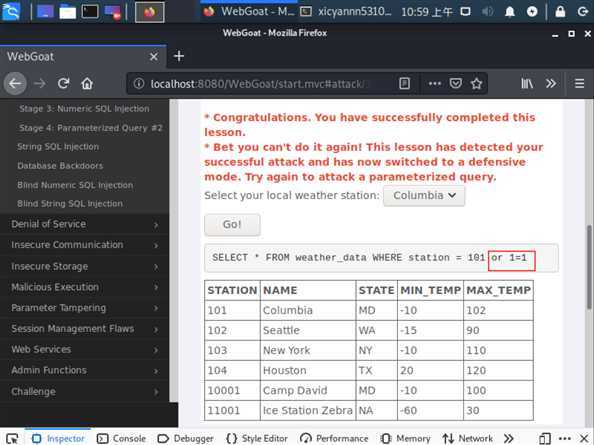The width and height of the screenshot is (594, 445).
Task: Switch to the xicyannn5310 taskbar window
Action: point(346,12)
